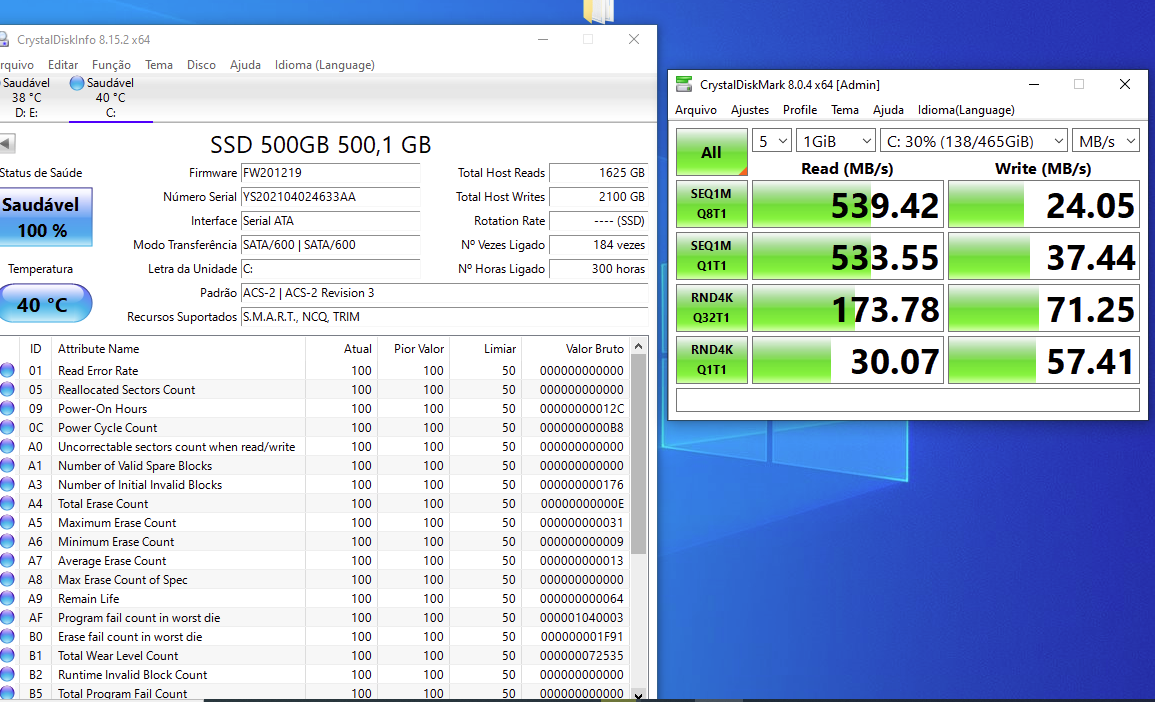Click the status icon for Maximum Erase Count

pyautogui.click(x=7, y=523)
